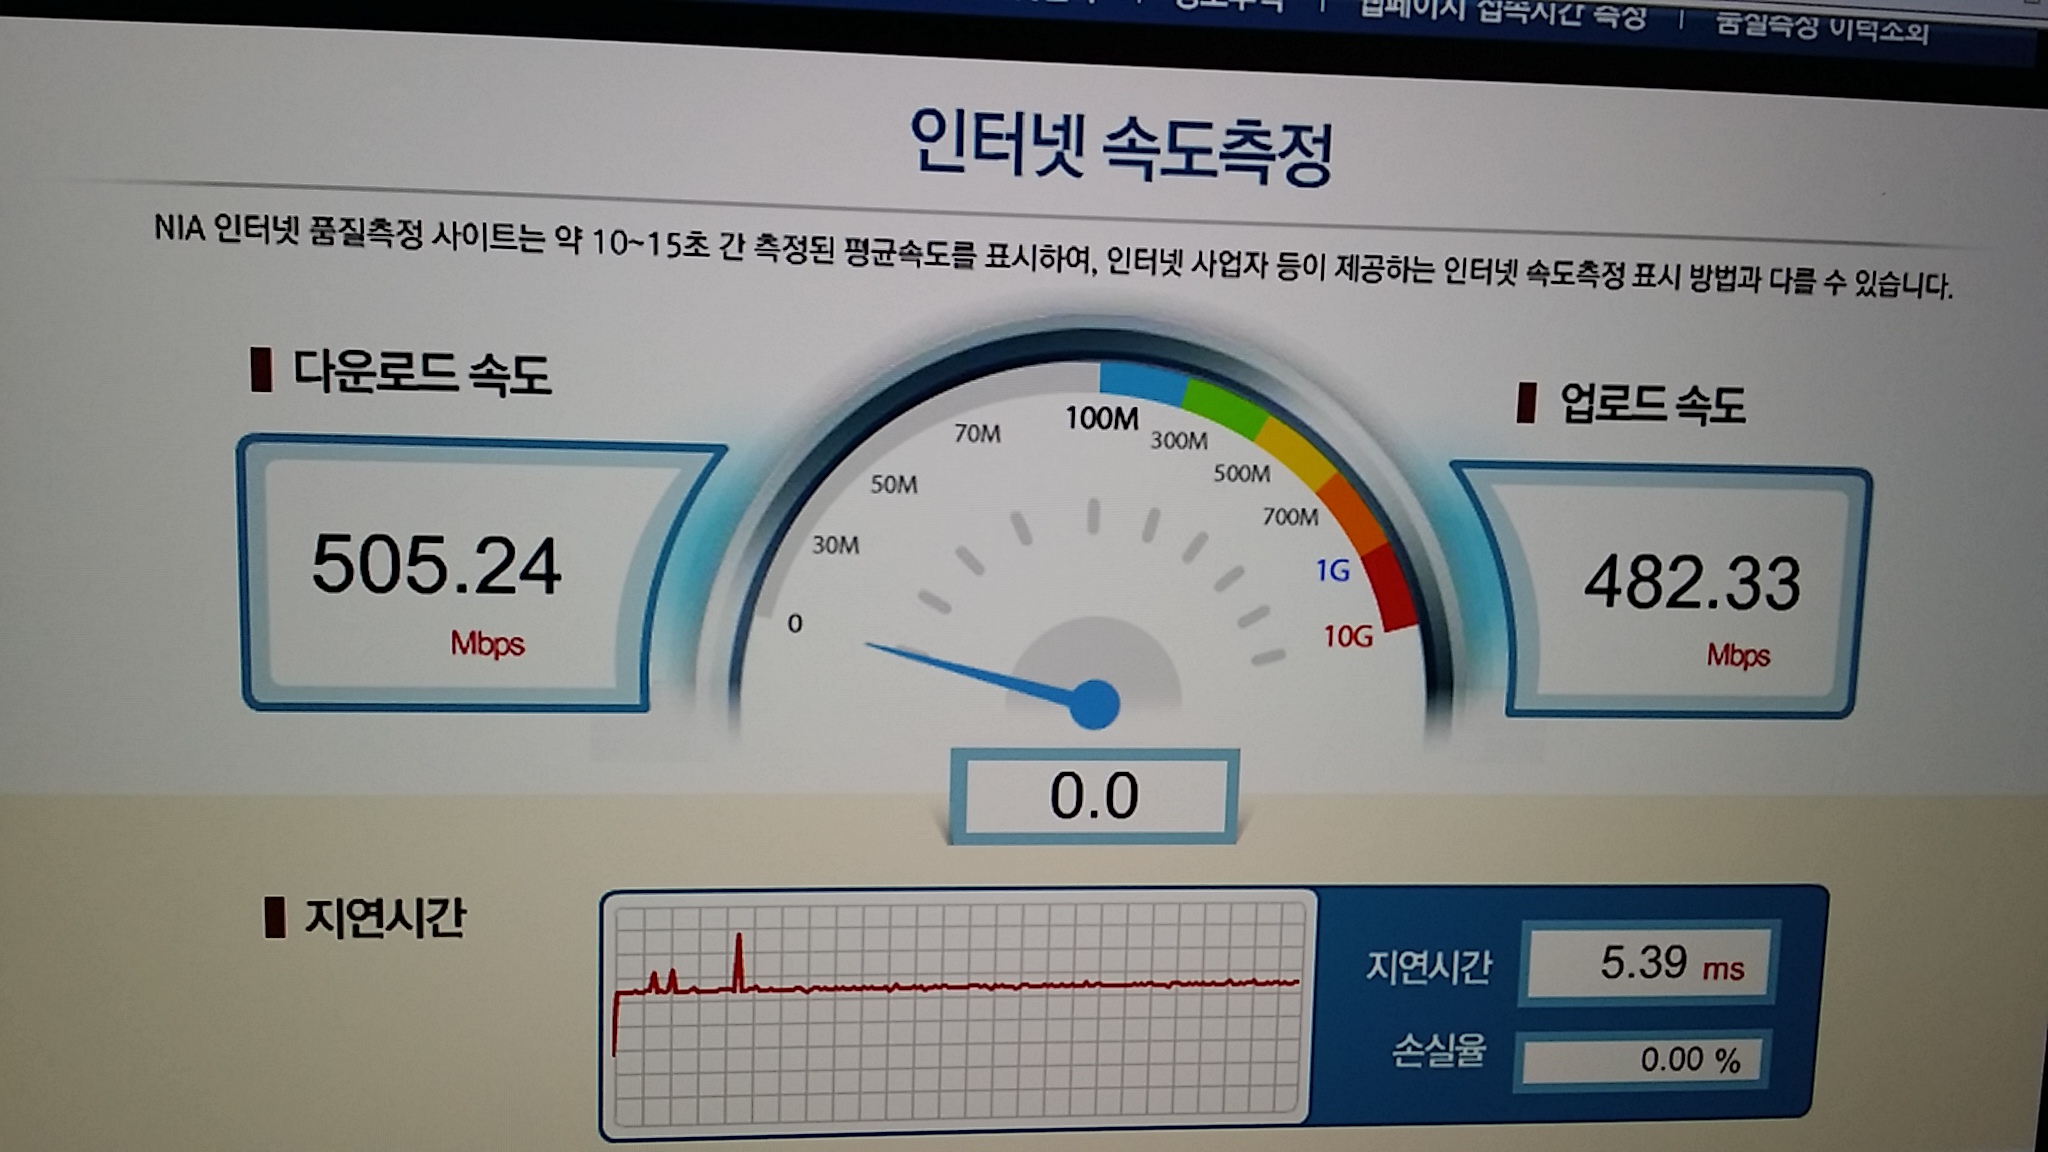Click the 업로드 속도 label
2048x1152 pixels.
(1652, 404)
